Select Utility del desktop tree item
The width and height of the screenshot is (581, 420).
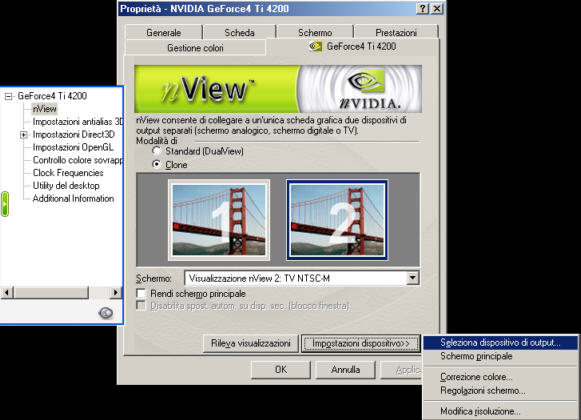click(x=66, y=186)
